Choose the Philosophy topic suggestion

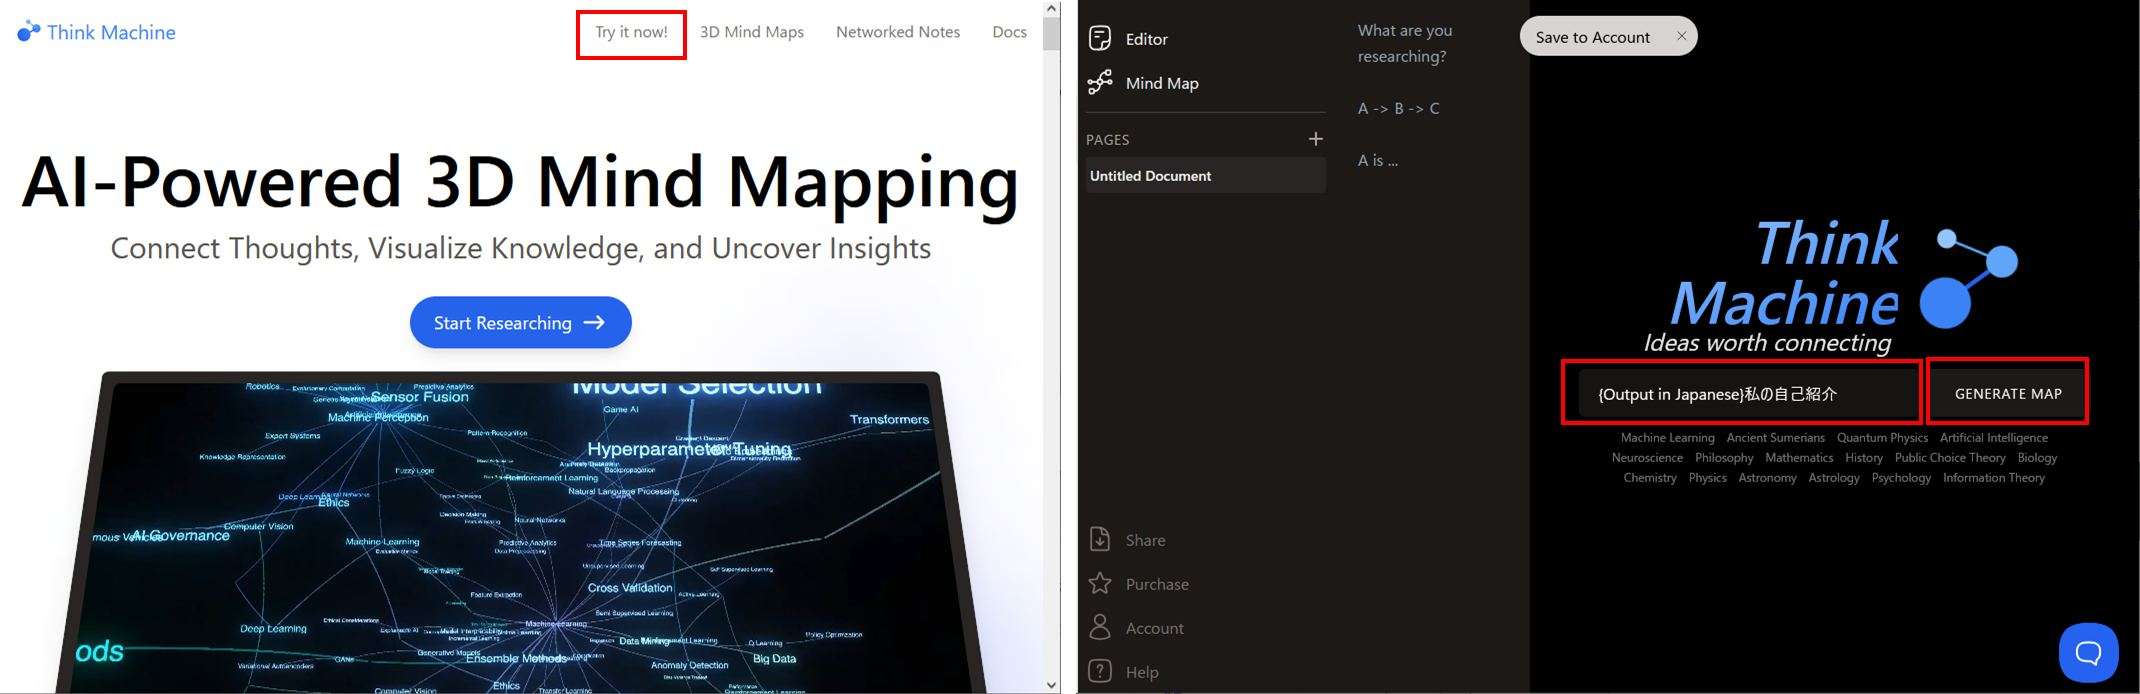(1724, 458)
